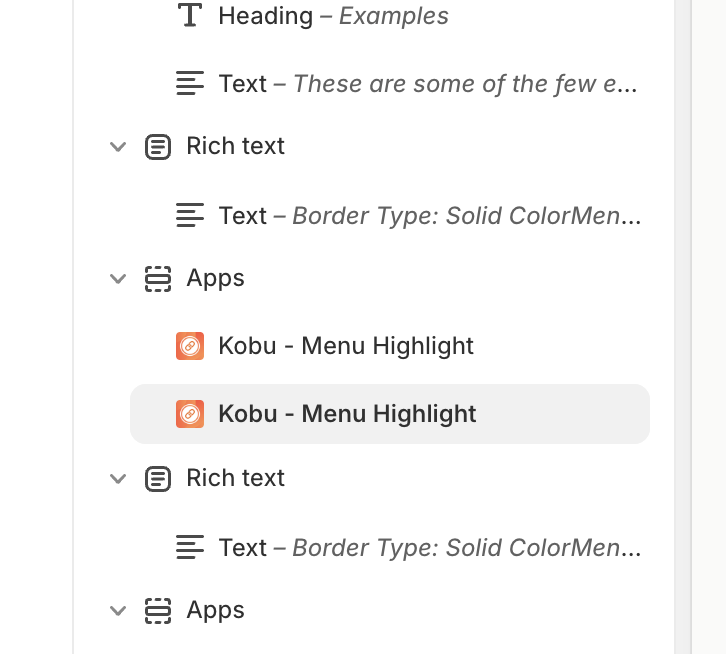Collapse the first Apps section chevron
Viewport: 726px width, 654px height.
[x=118, y=279]
